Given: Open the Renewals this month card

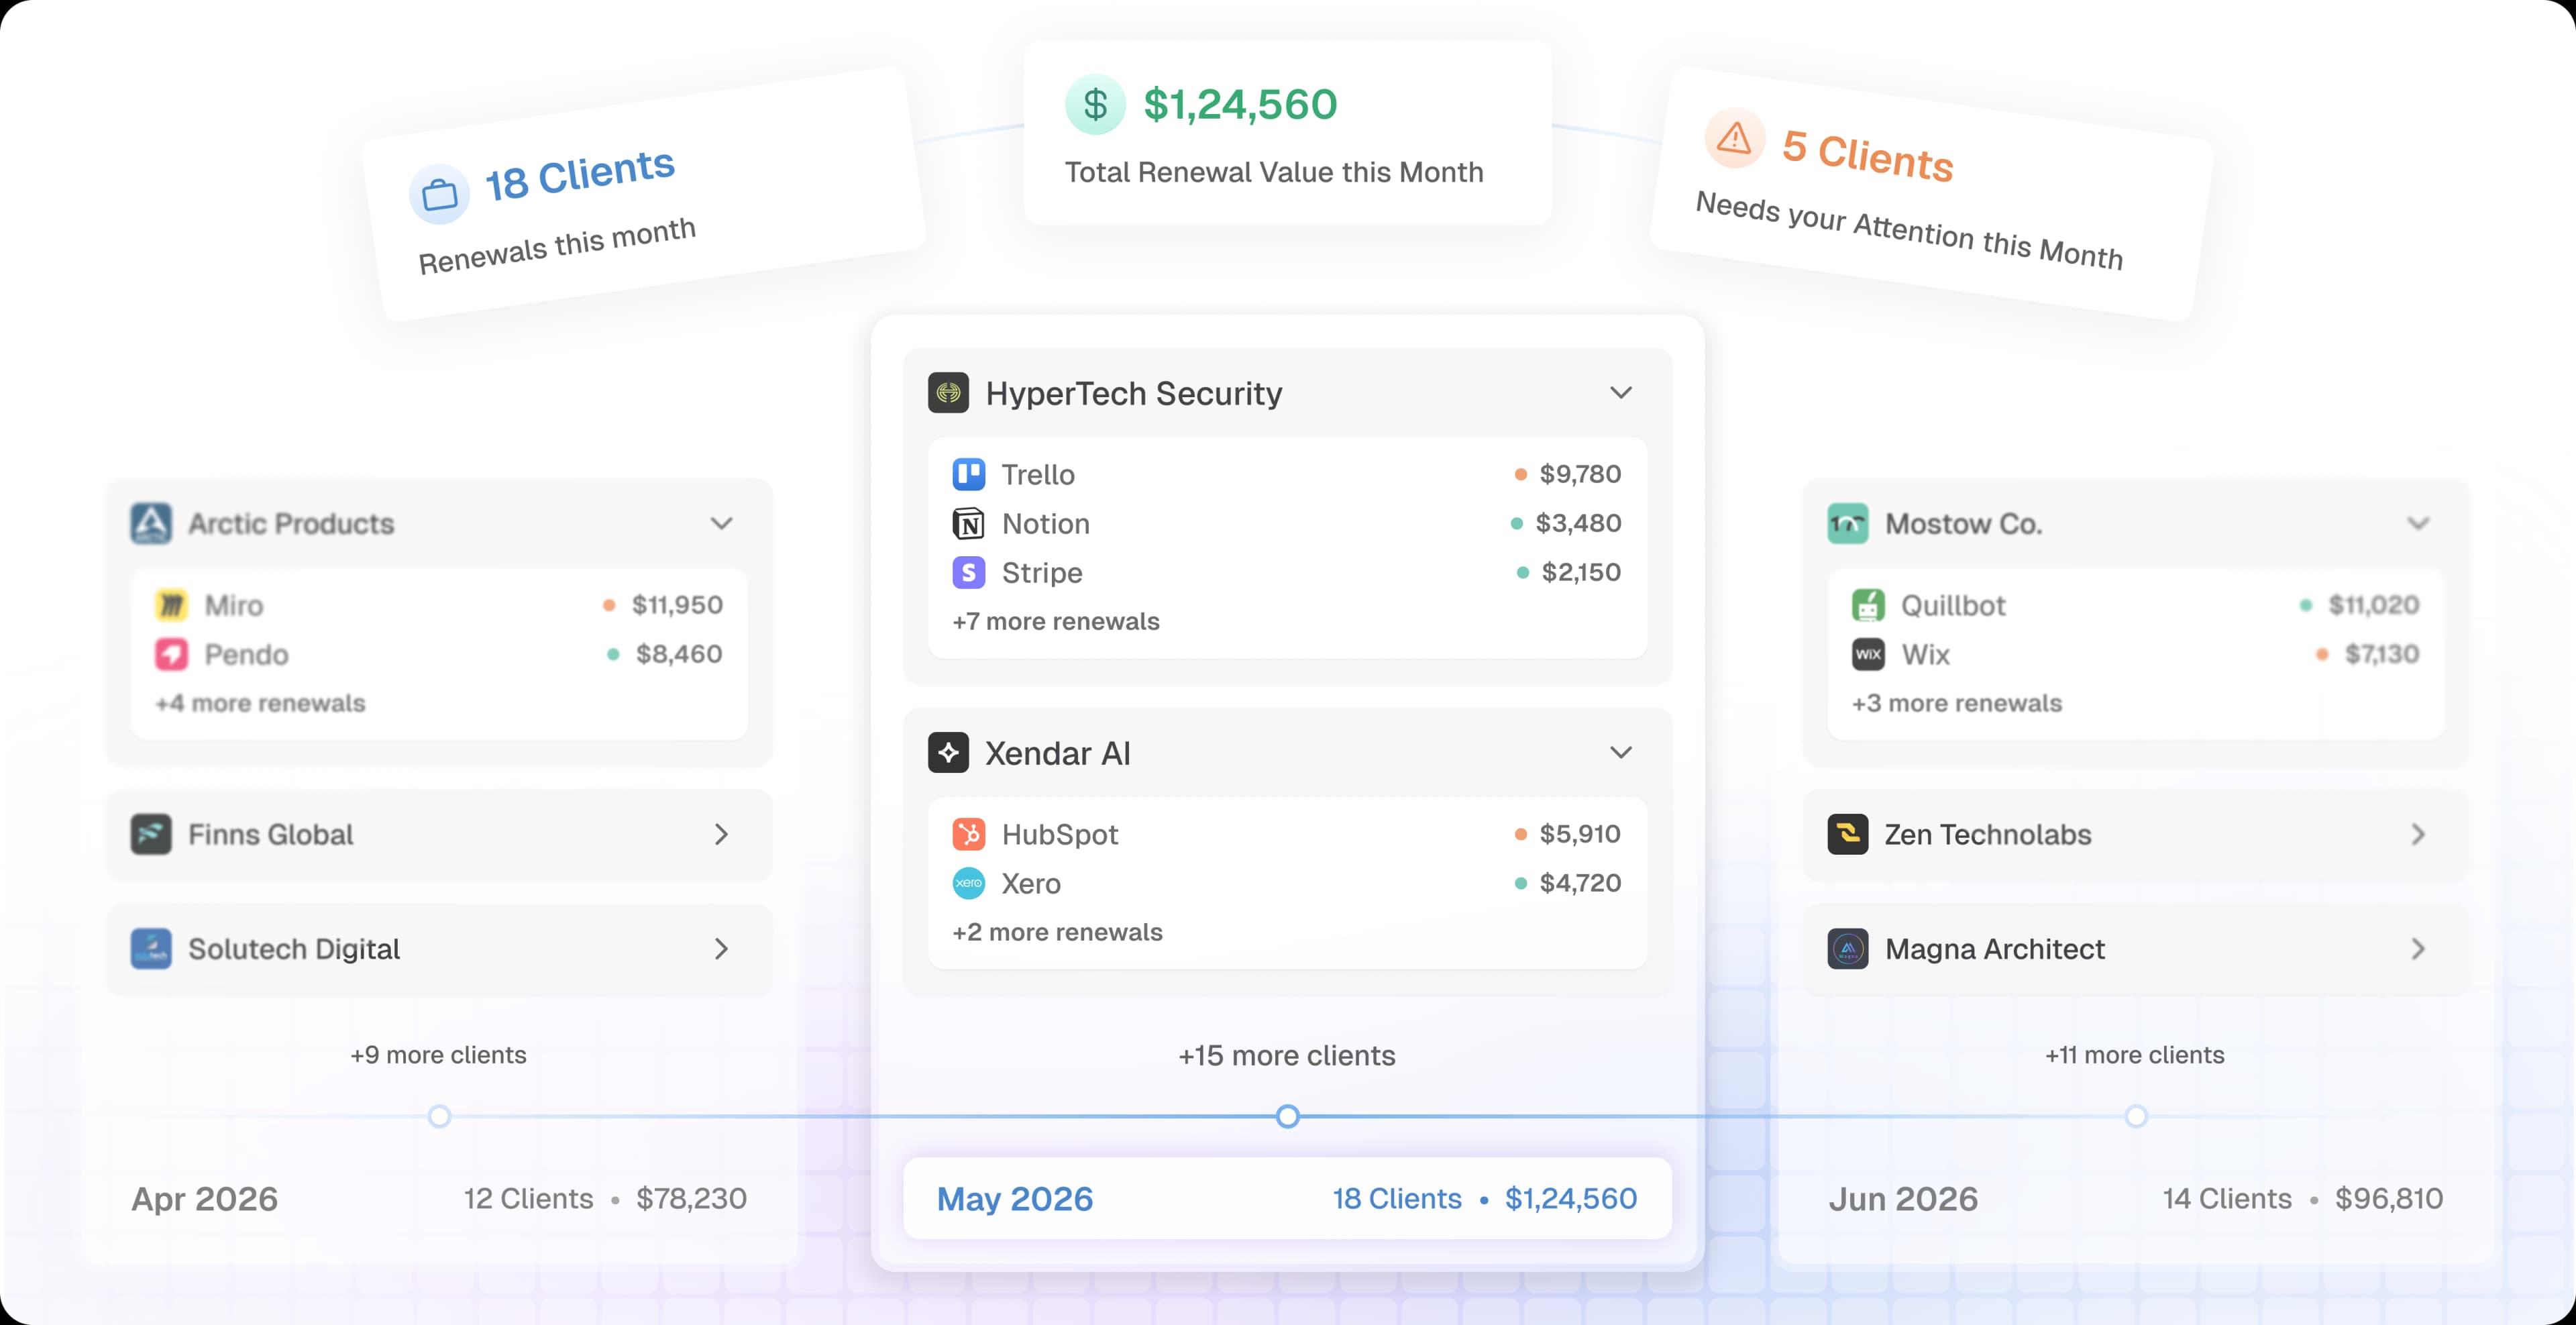Looking at the screenshot, I should [x=643, y=194].
